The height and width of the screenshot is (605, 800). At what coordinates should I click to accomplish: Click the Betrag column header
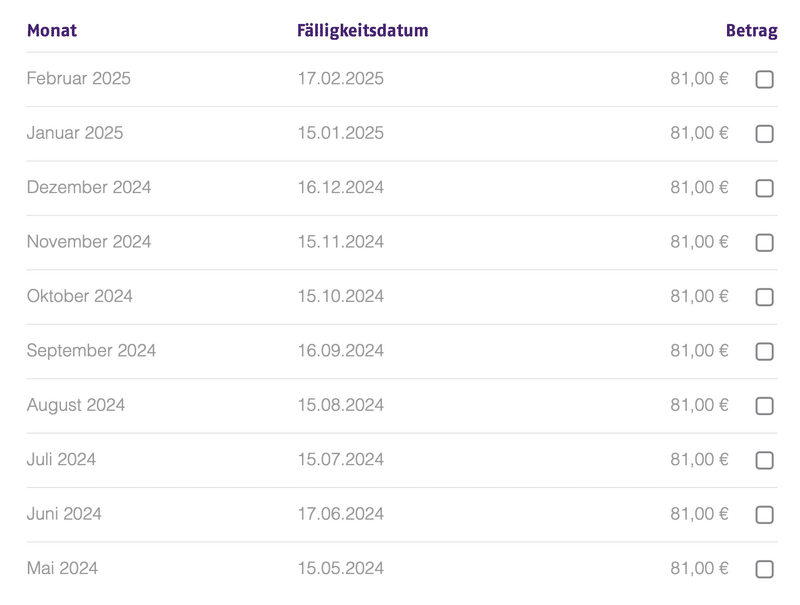pyautogui.click(x=751, y=30)
